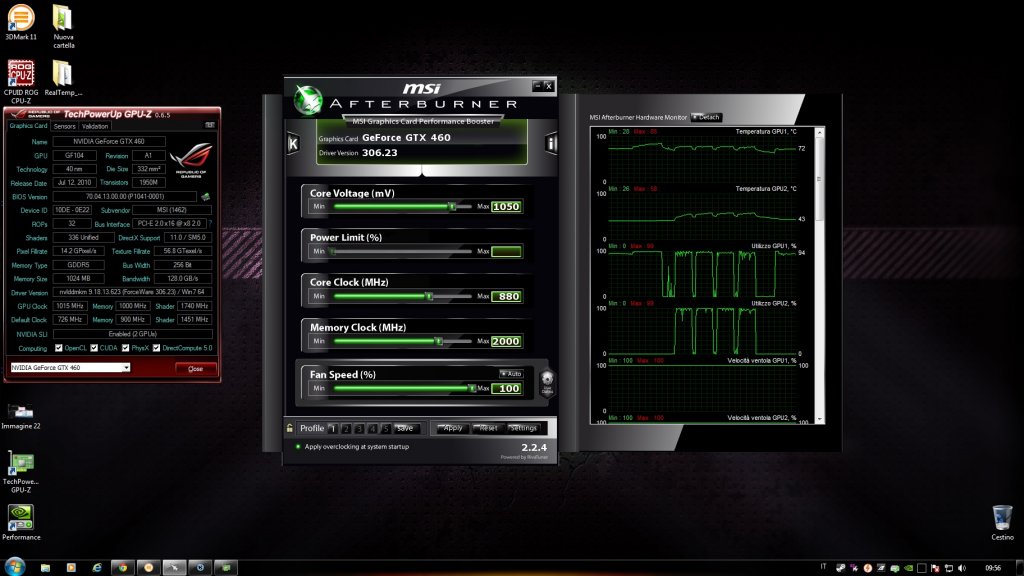Click the NVIDIA tray icon in system tray
This screenshot has width=1024, height=576.
pos(908,568)
